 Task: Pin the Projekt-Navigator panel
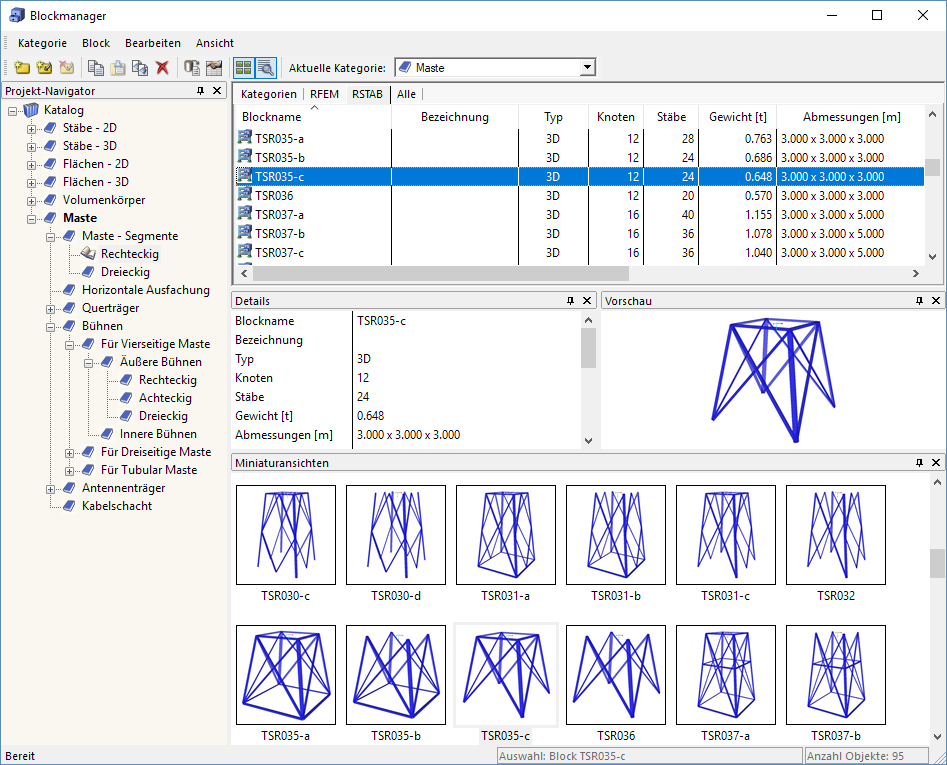tap(201, 91)
